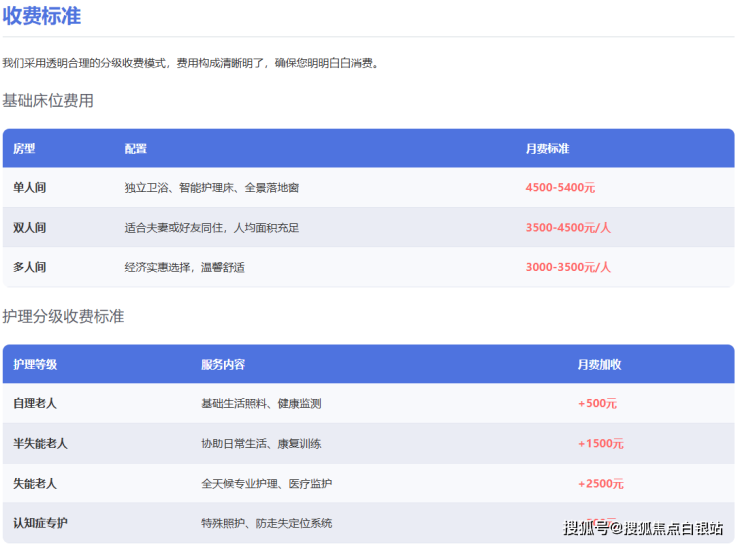Viewport: 740px width, 544px height.
Task: Select the 护理分级收费标准 section title
Action: coord(63,316)
